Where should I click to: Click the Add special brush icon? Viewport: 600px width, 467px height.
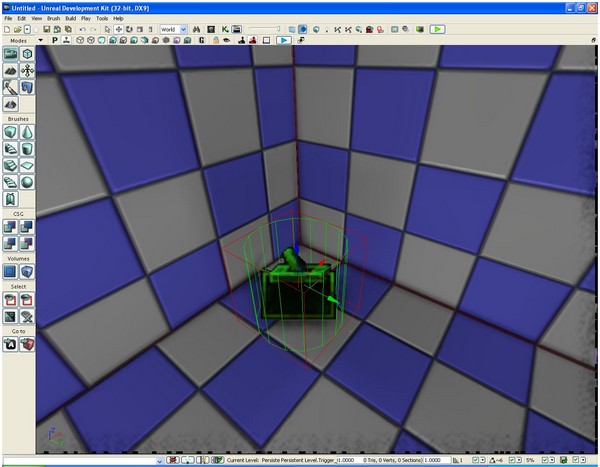[10, 272]
